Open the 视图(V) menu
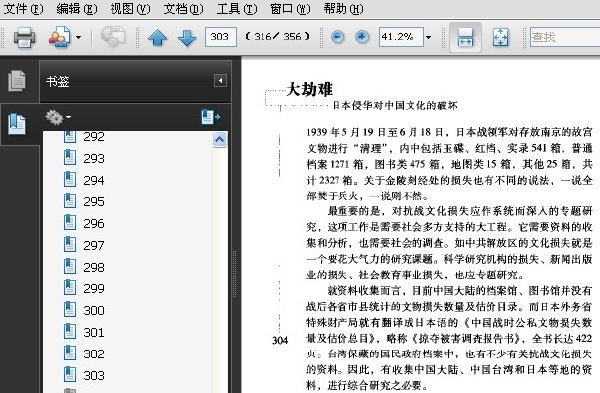Screen dimensions: 600x393 coord(130,8)
